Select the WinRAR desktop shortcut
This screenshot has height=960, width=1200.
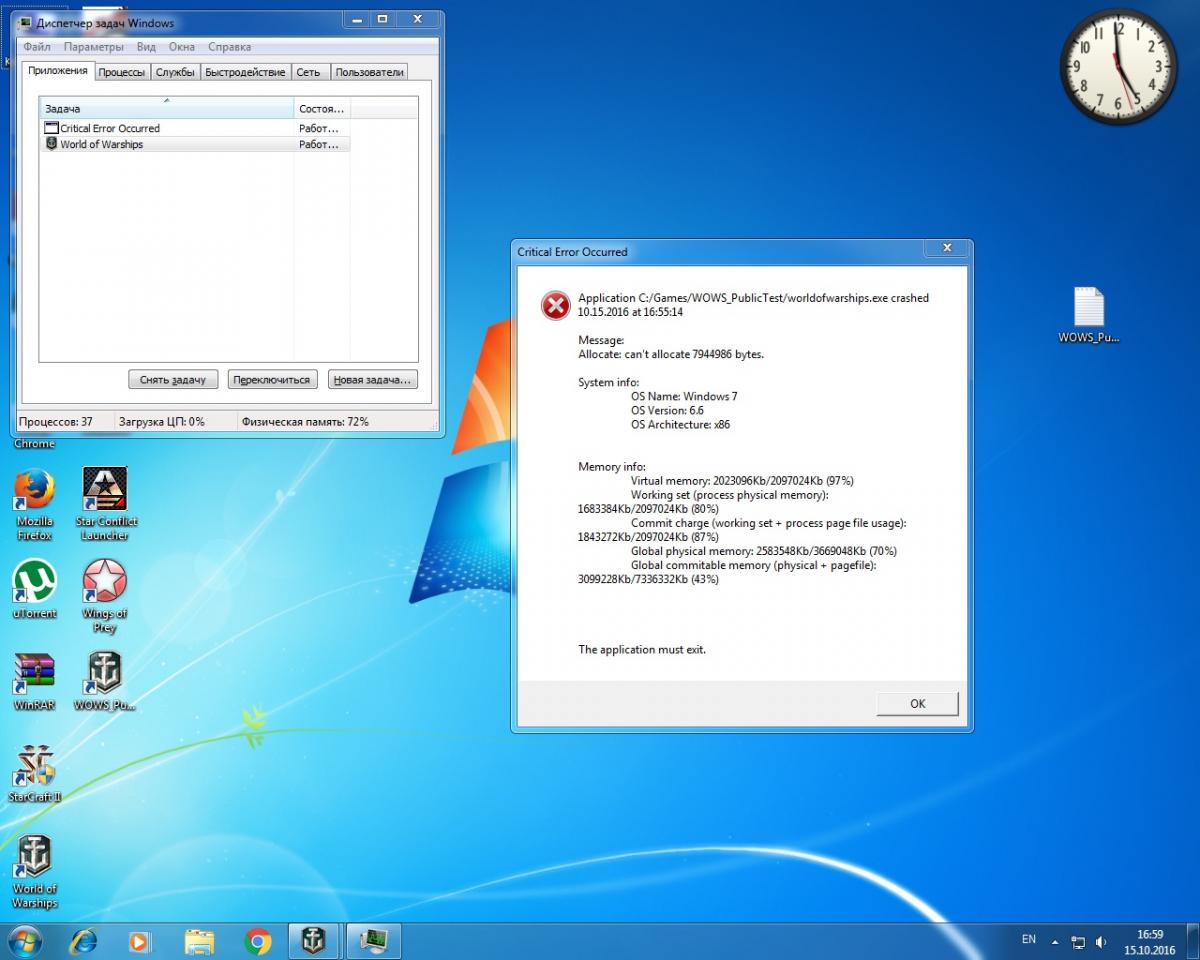35,682
